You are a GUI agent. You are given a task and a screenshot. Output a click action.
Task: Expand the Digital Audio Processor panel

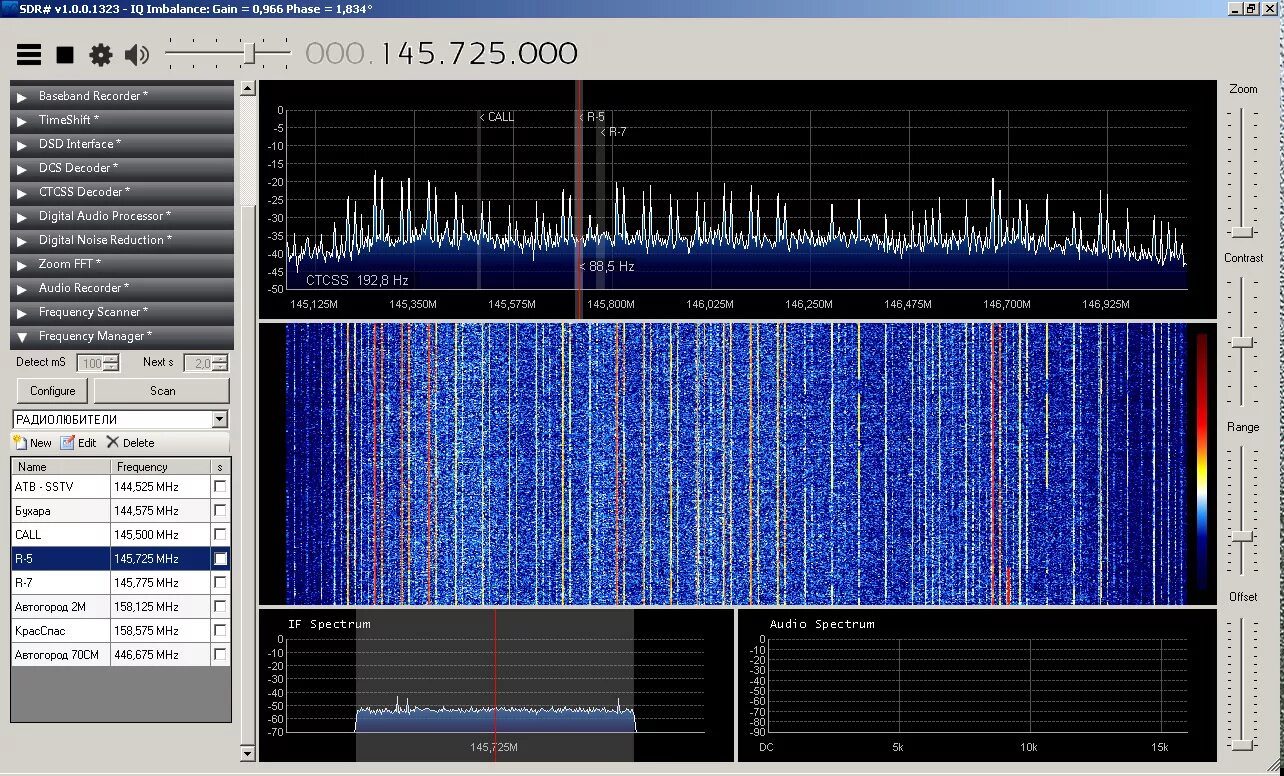click(x=122, y=216)
